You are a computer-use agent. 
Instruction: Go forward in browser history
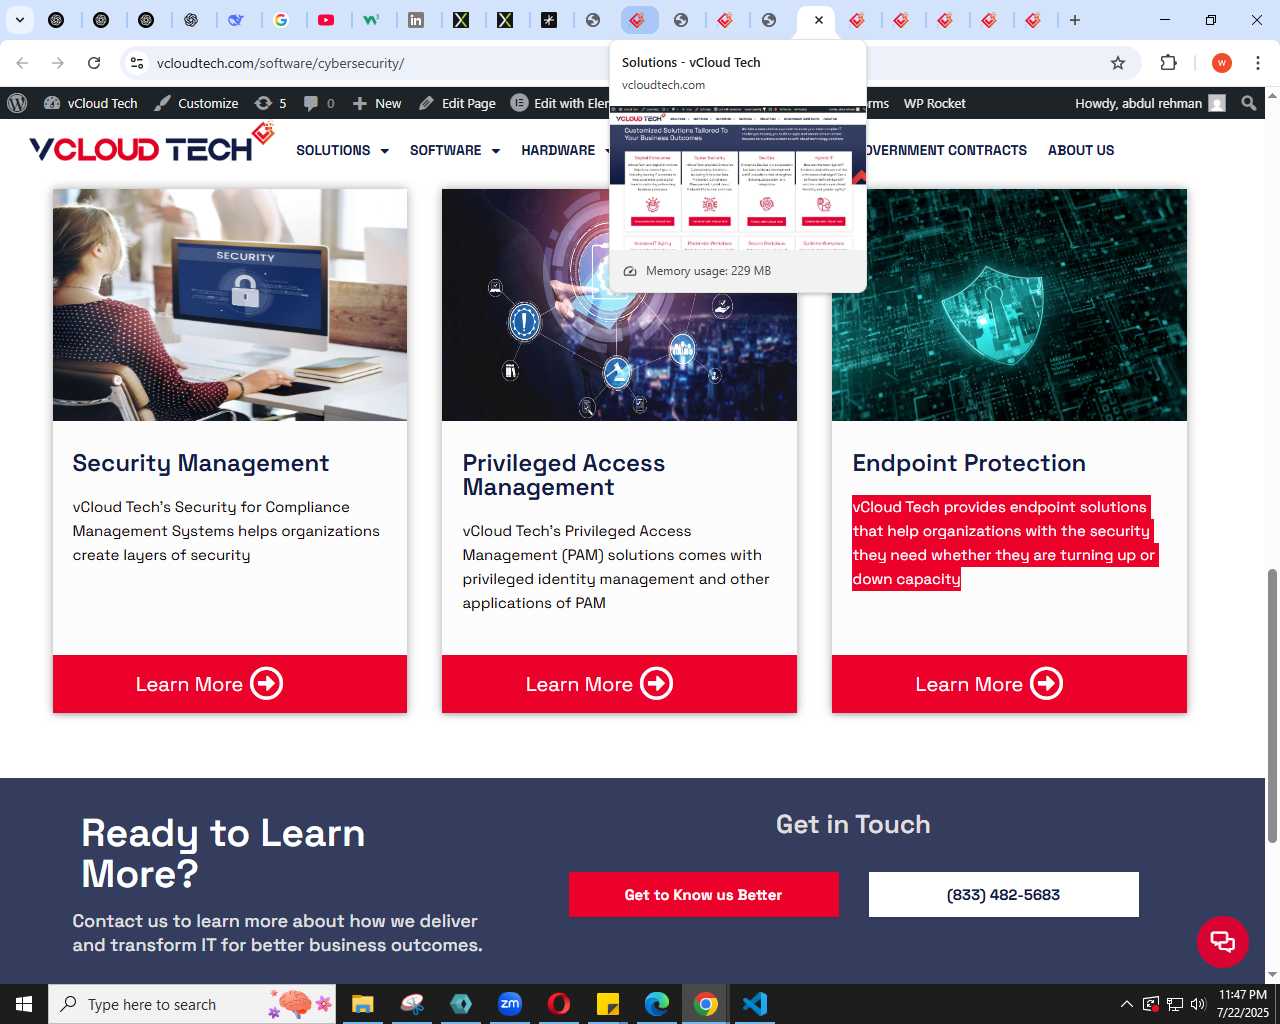pyautogui.click(x=58, y=63)
